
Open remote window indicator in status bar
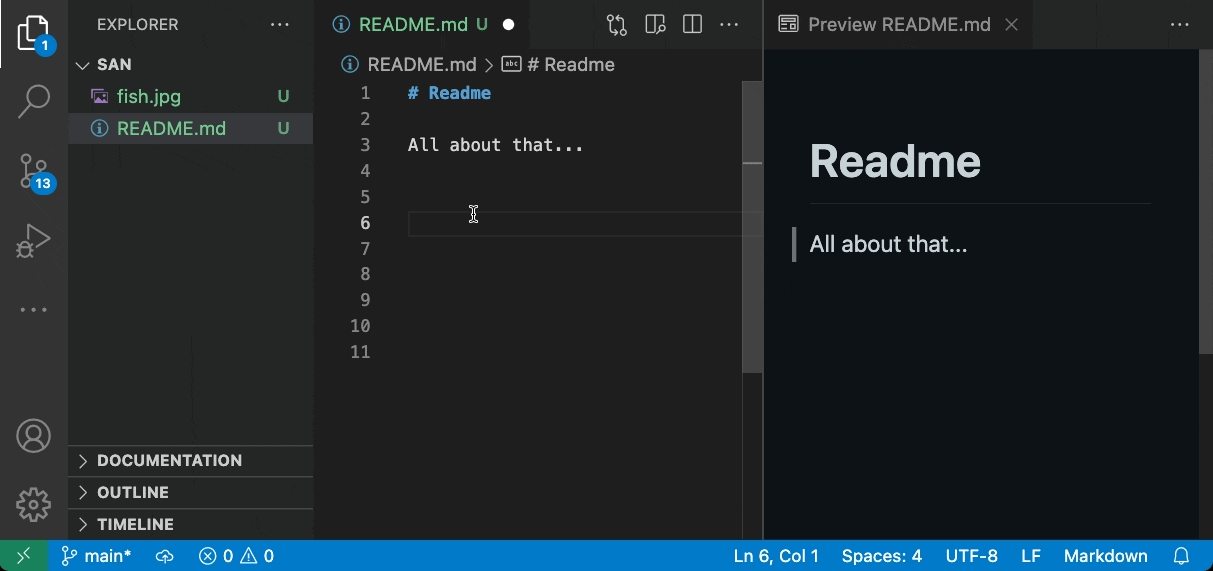[24, 556]
